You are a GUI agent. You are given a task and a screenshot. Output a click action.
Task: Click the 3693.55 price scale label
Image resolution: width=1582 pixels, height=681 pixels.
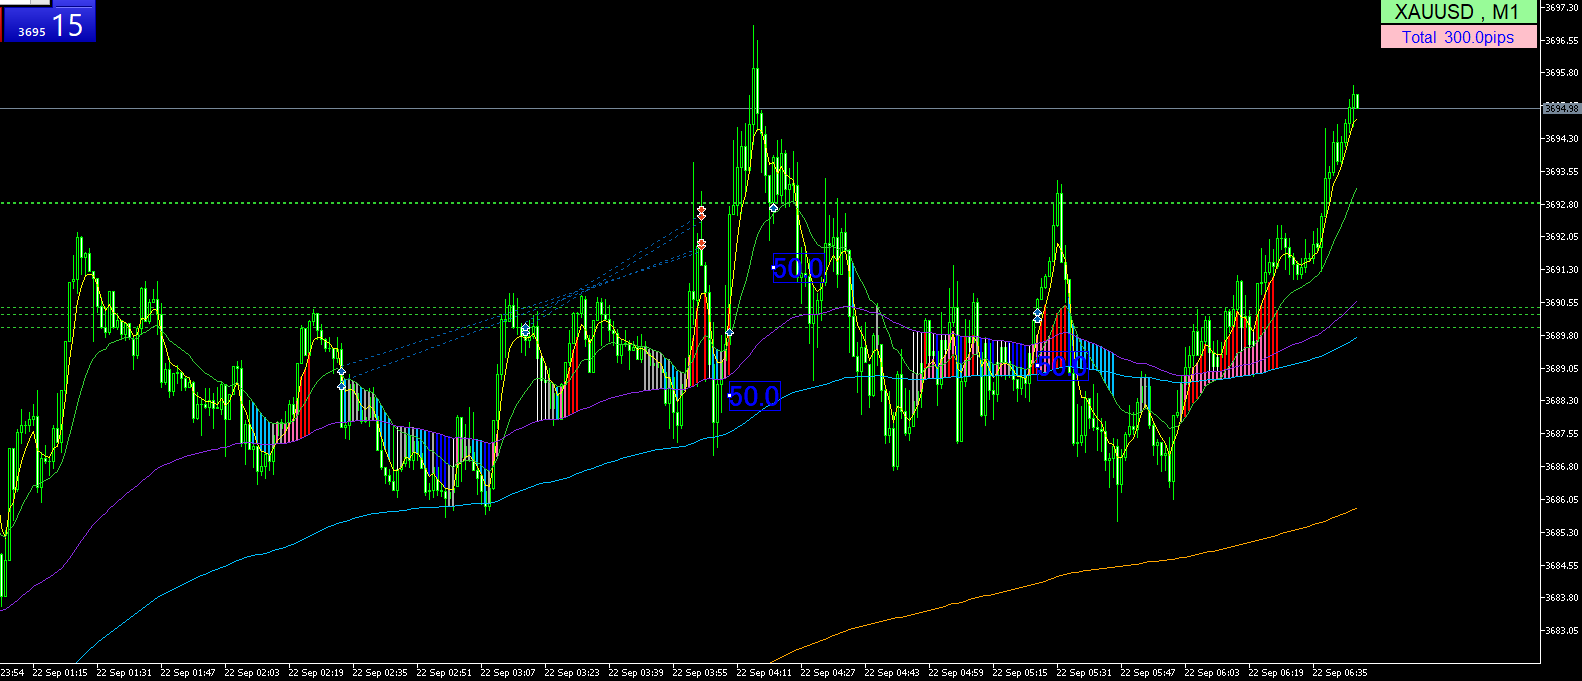[x=1562, y=172]
